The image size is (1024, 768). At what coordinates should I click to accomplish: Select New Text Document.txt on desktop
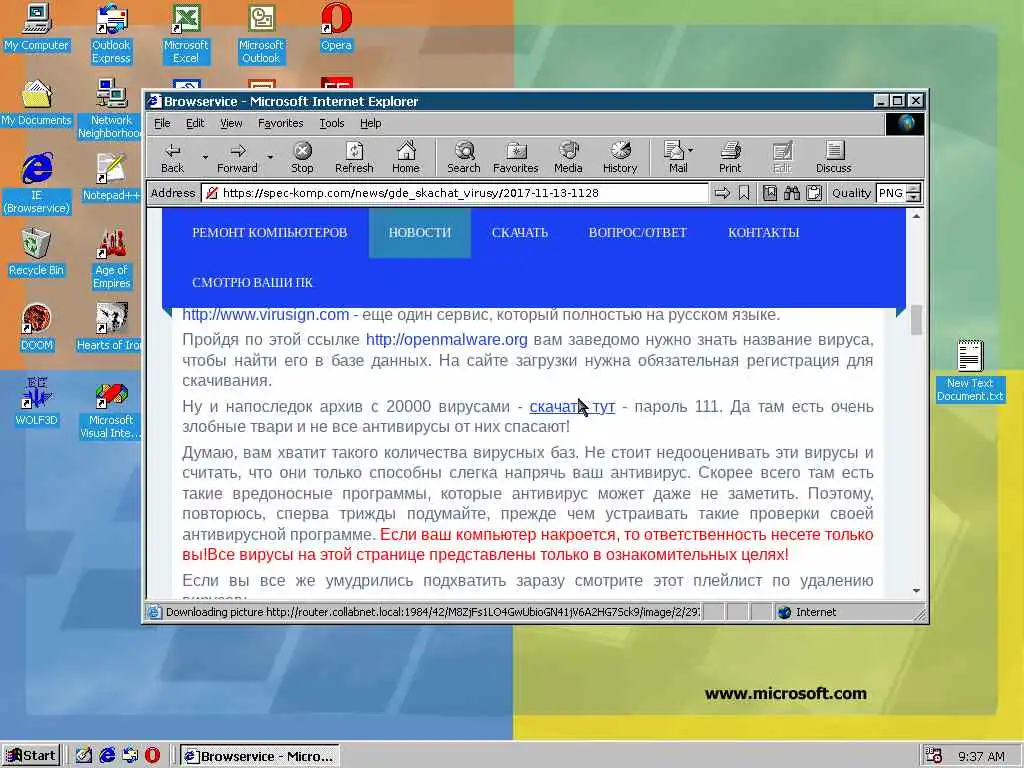point(970,371)
